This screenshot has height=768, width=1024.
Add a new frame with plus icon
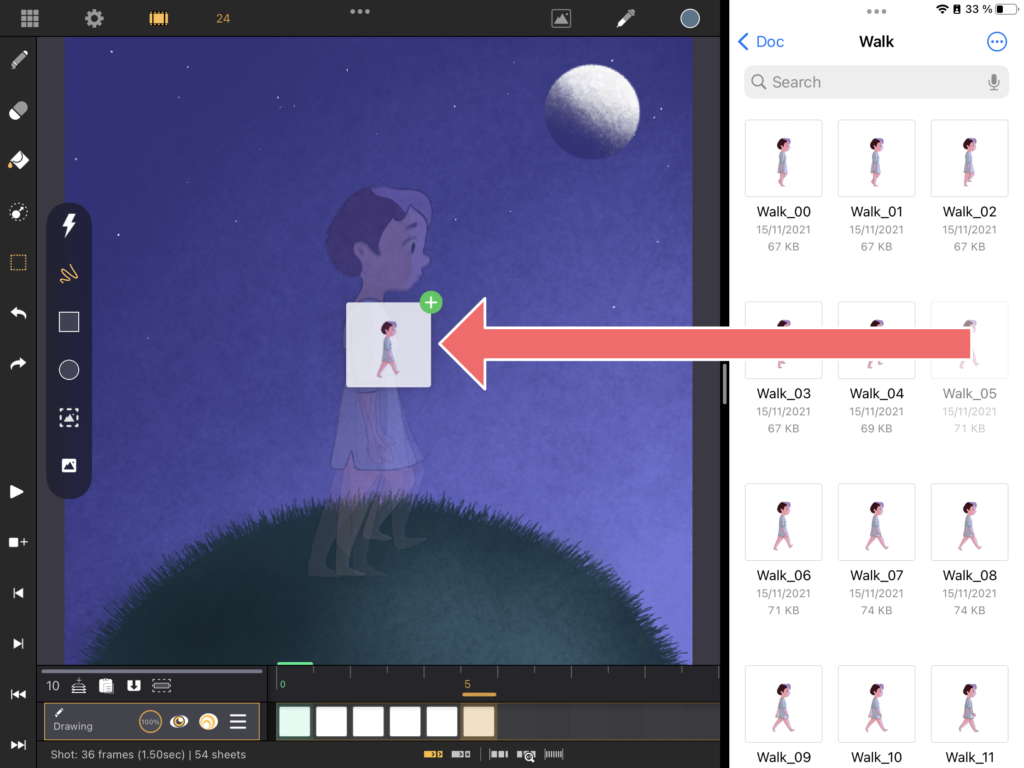pyautogui.click(x=18, y=542)
